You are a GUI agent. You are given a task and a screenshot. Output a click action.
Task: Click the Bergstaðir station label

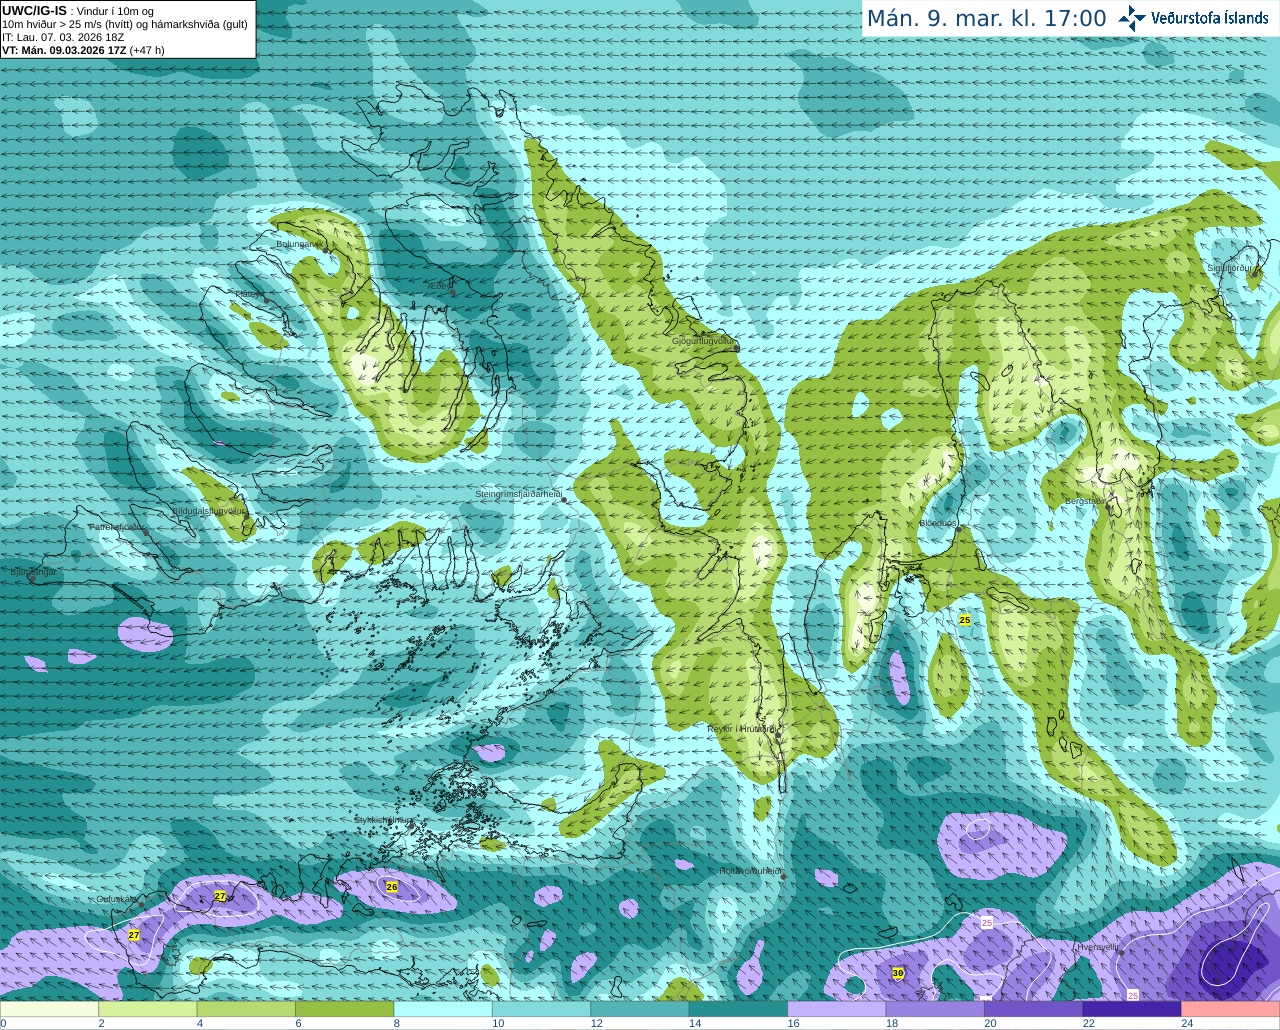[1084, 501]
